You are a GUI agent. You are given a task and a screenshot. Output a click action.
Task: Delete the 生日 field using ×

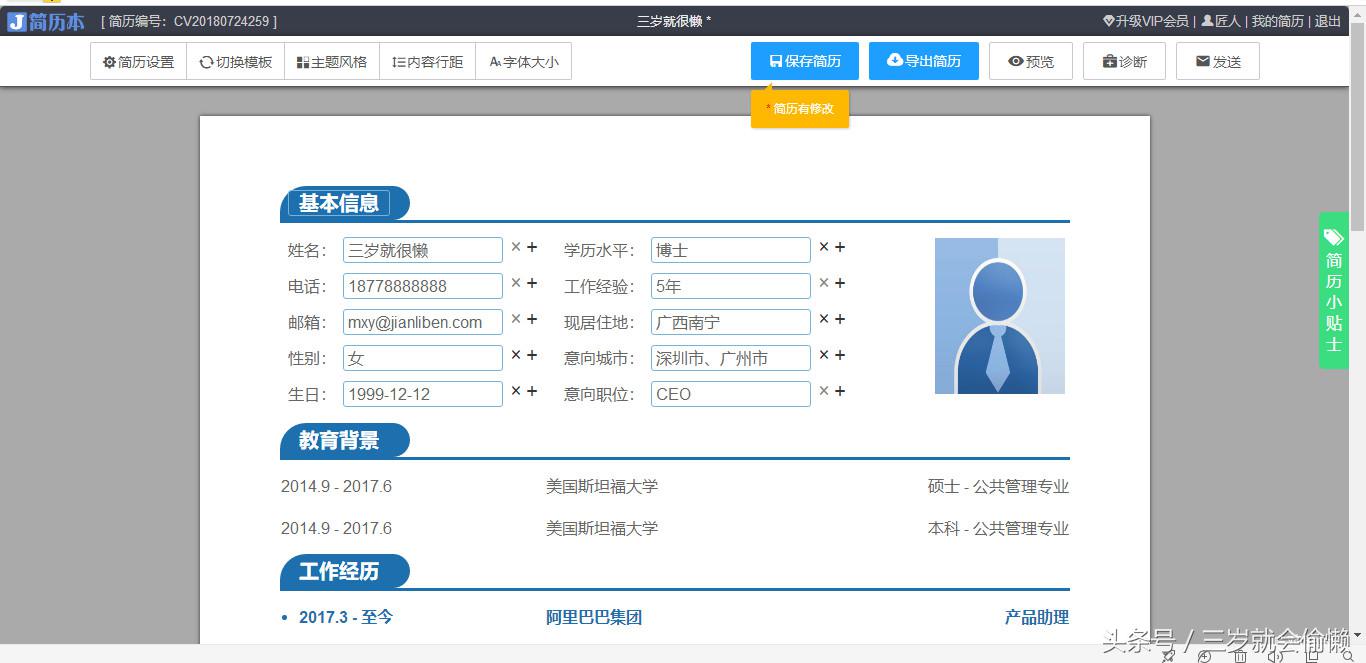(516, 390)
